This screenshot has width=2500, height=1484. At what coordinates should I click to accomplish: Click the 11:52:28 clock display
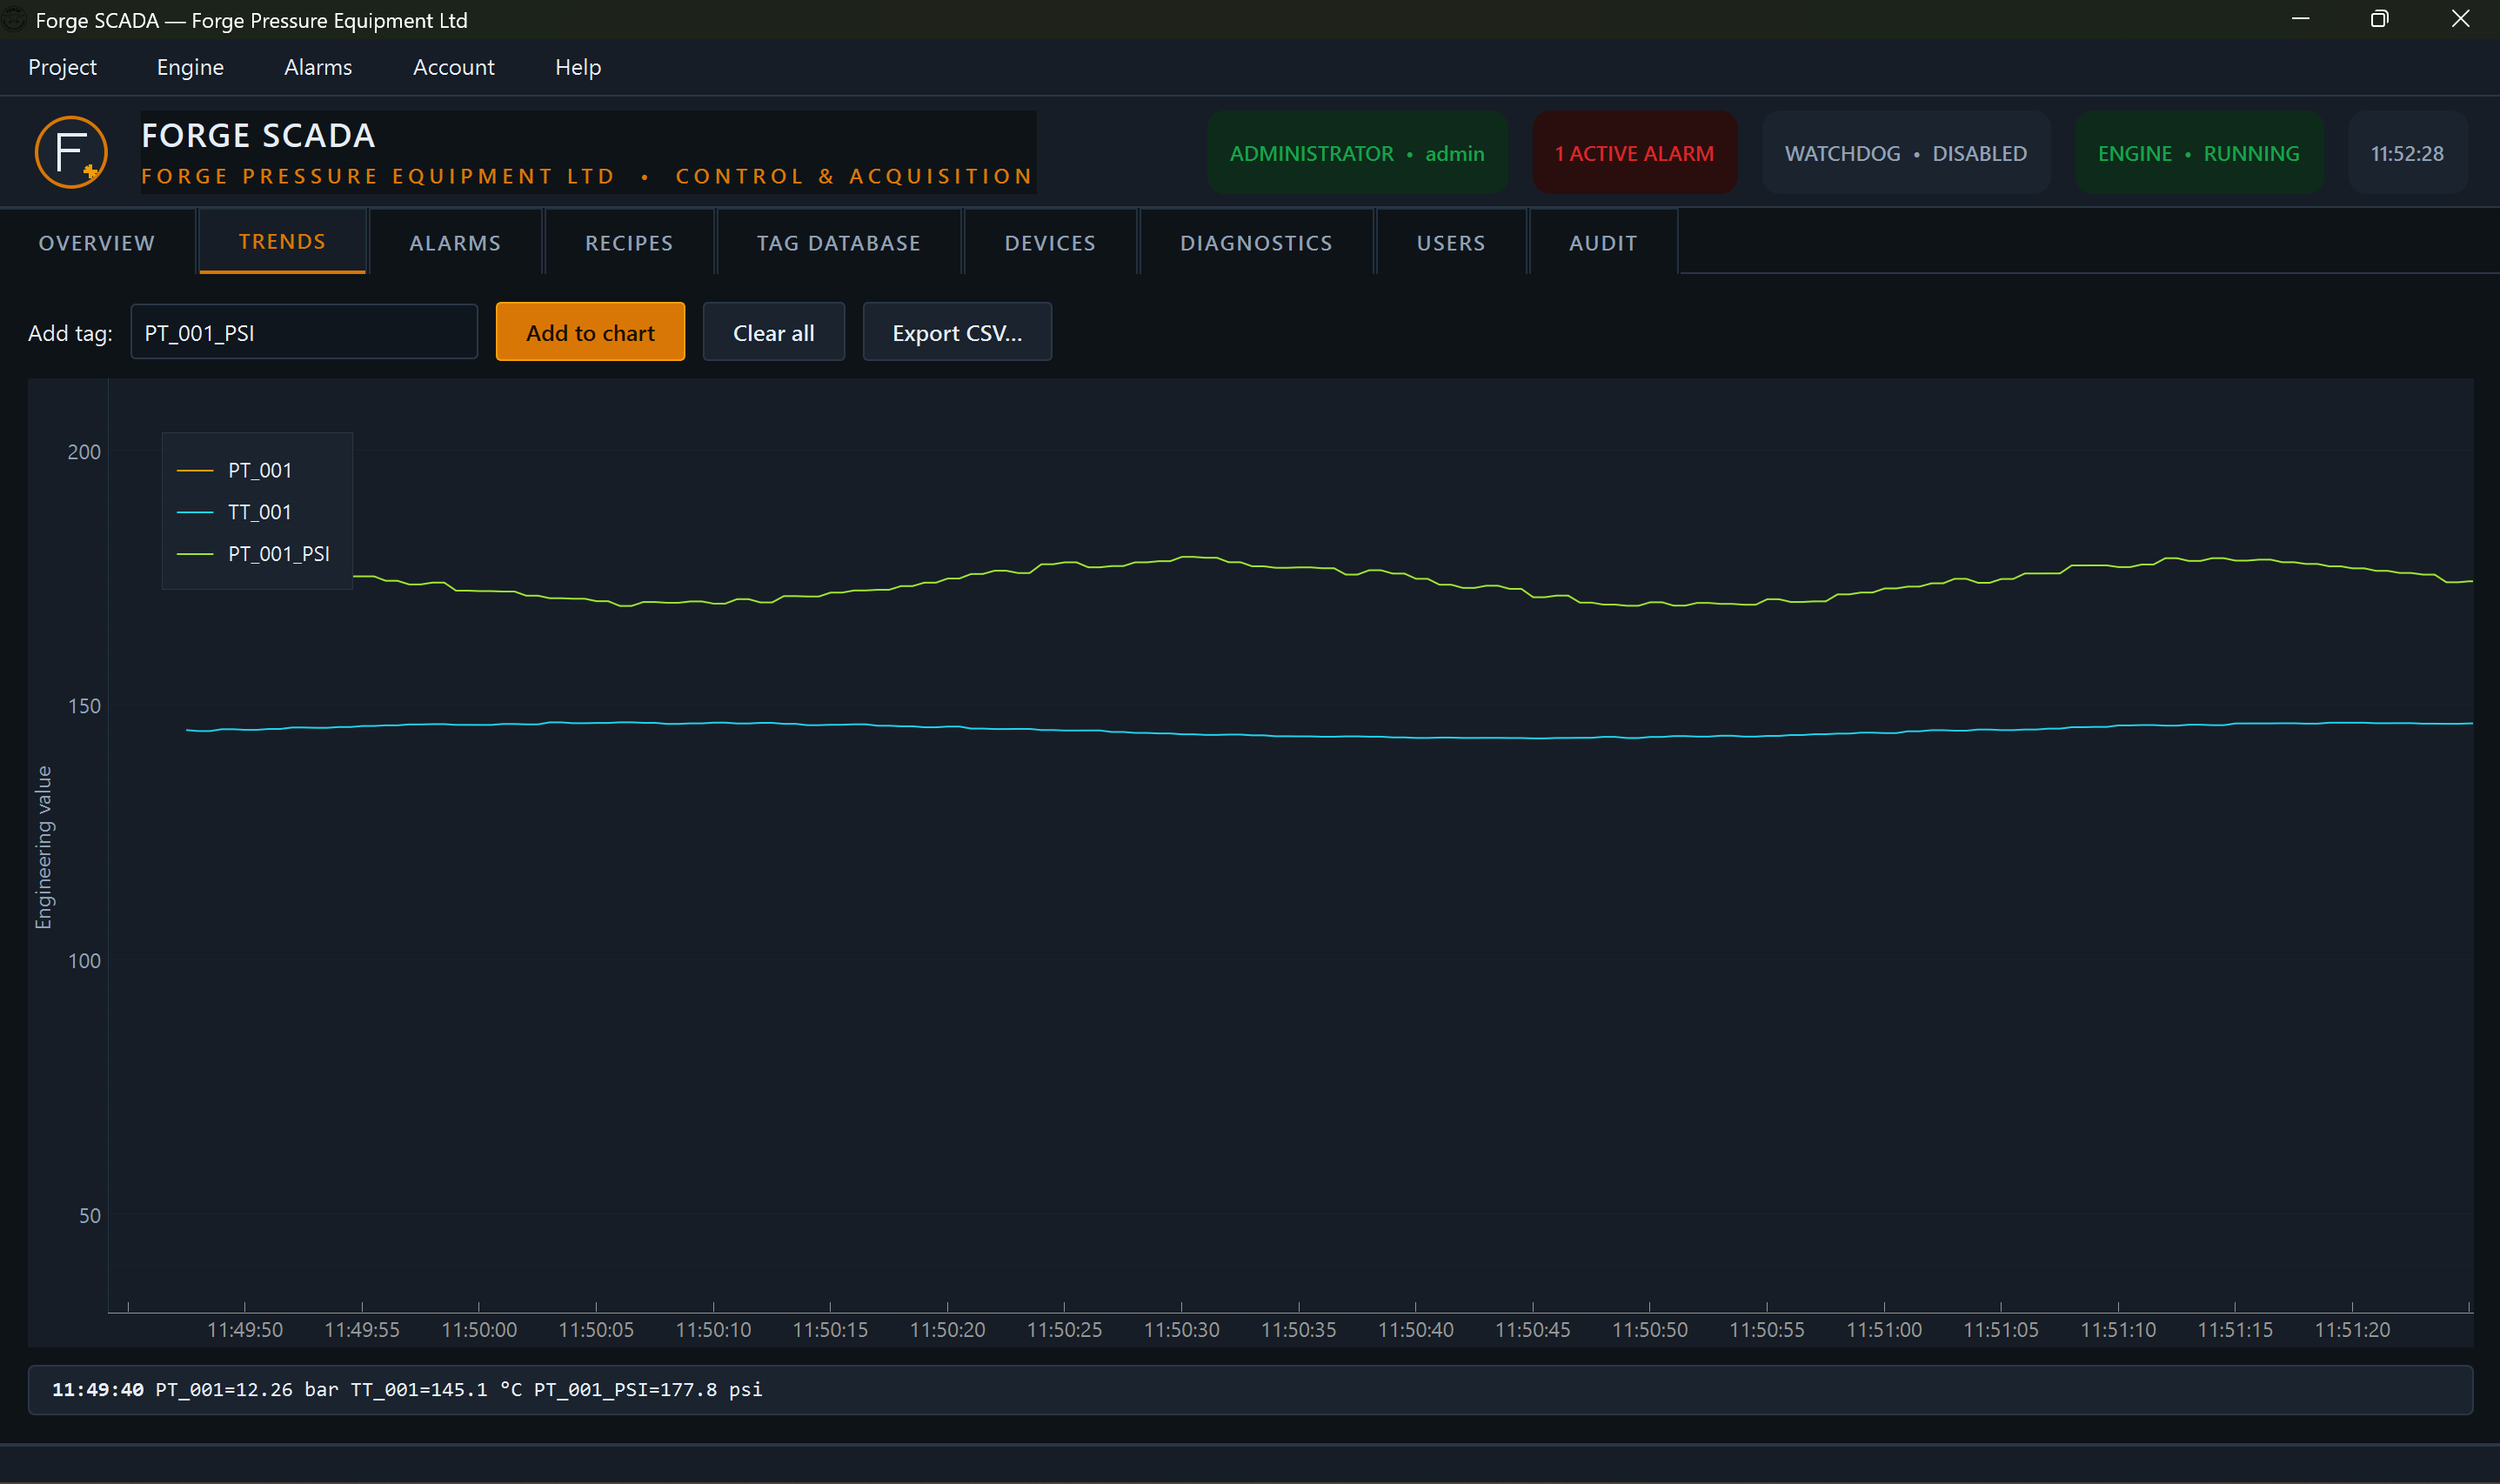2407,153
